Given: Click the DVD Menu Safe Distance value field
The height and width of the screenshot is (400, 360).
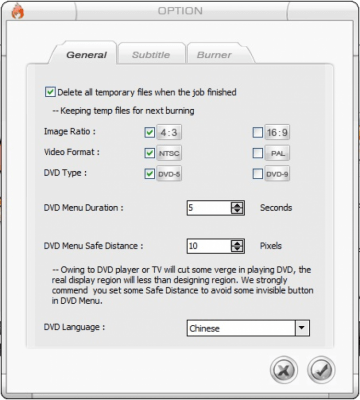Looking at the screenshot, I should (x=209, y=246).
